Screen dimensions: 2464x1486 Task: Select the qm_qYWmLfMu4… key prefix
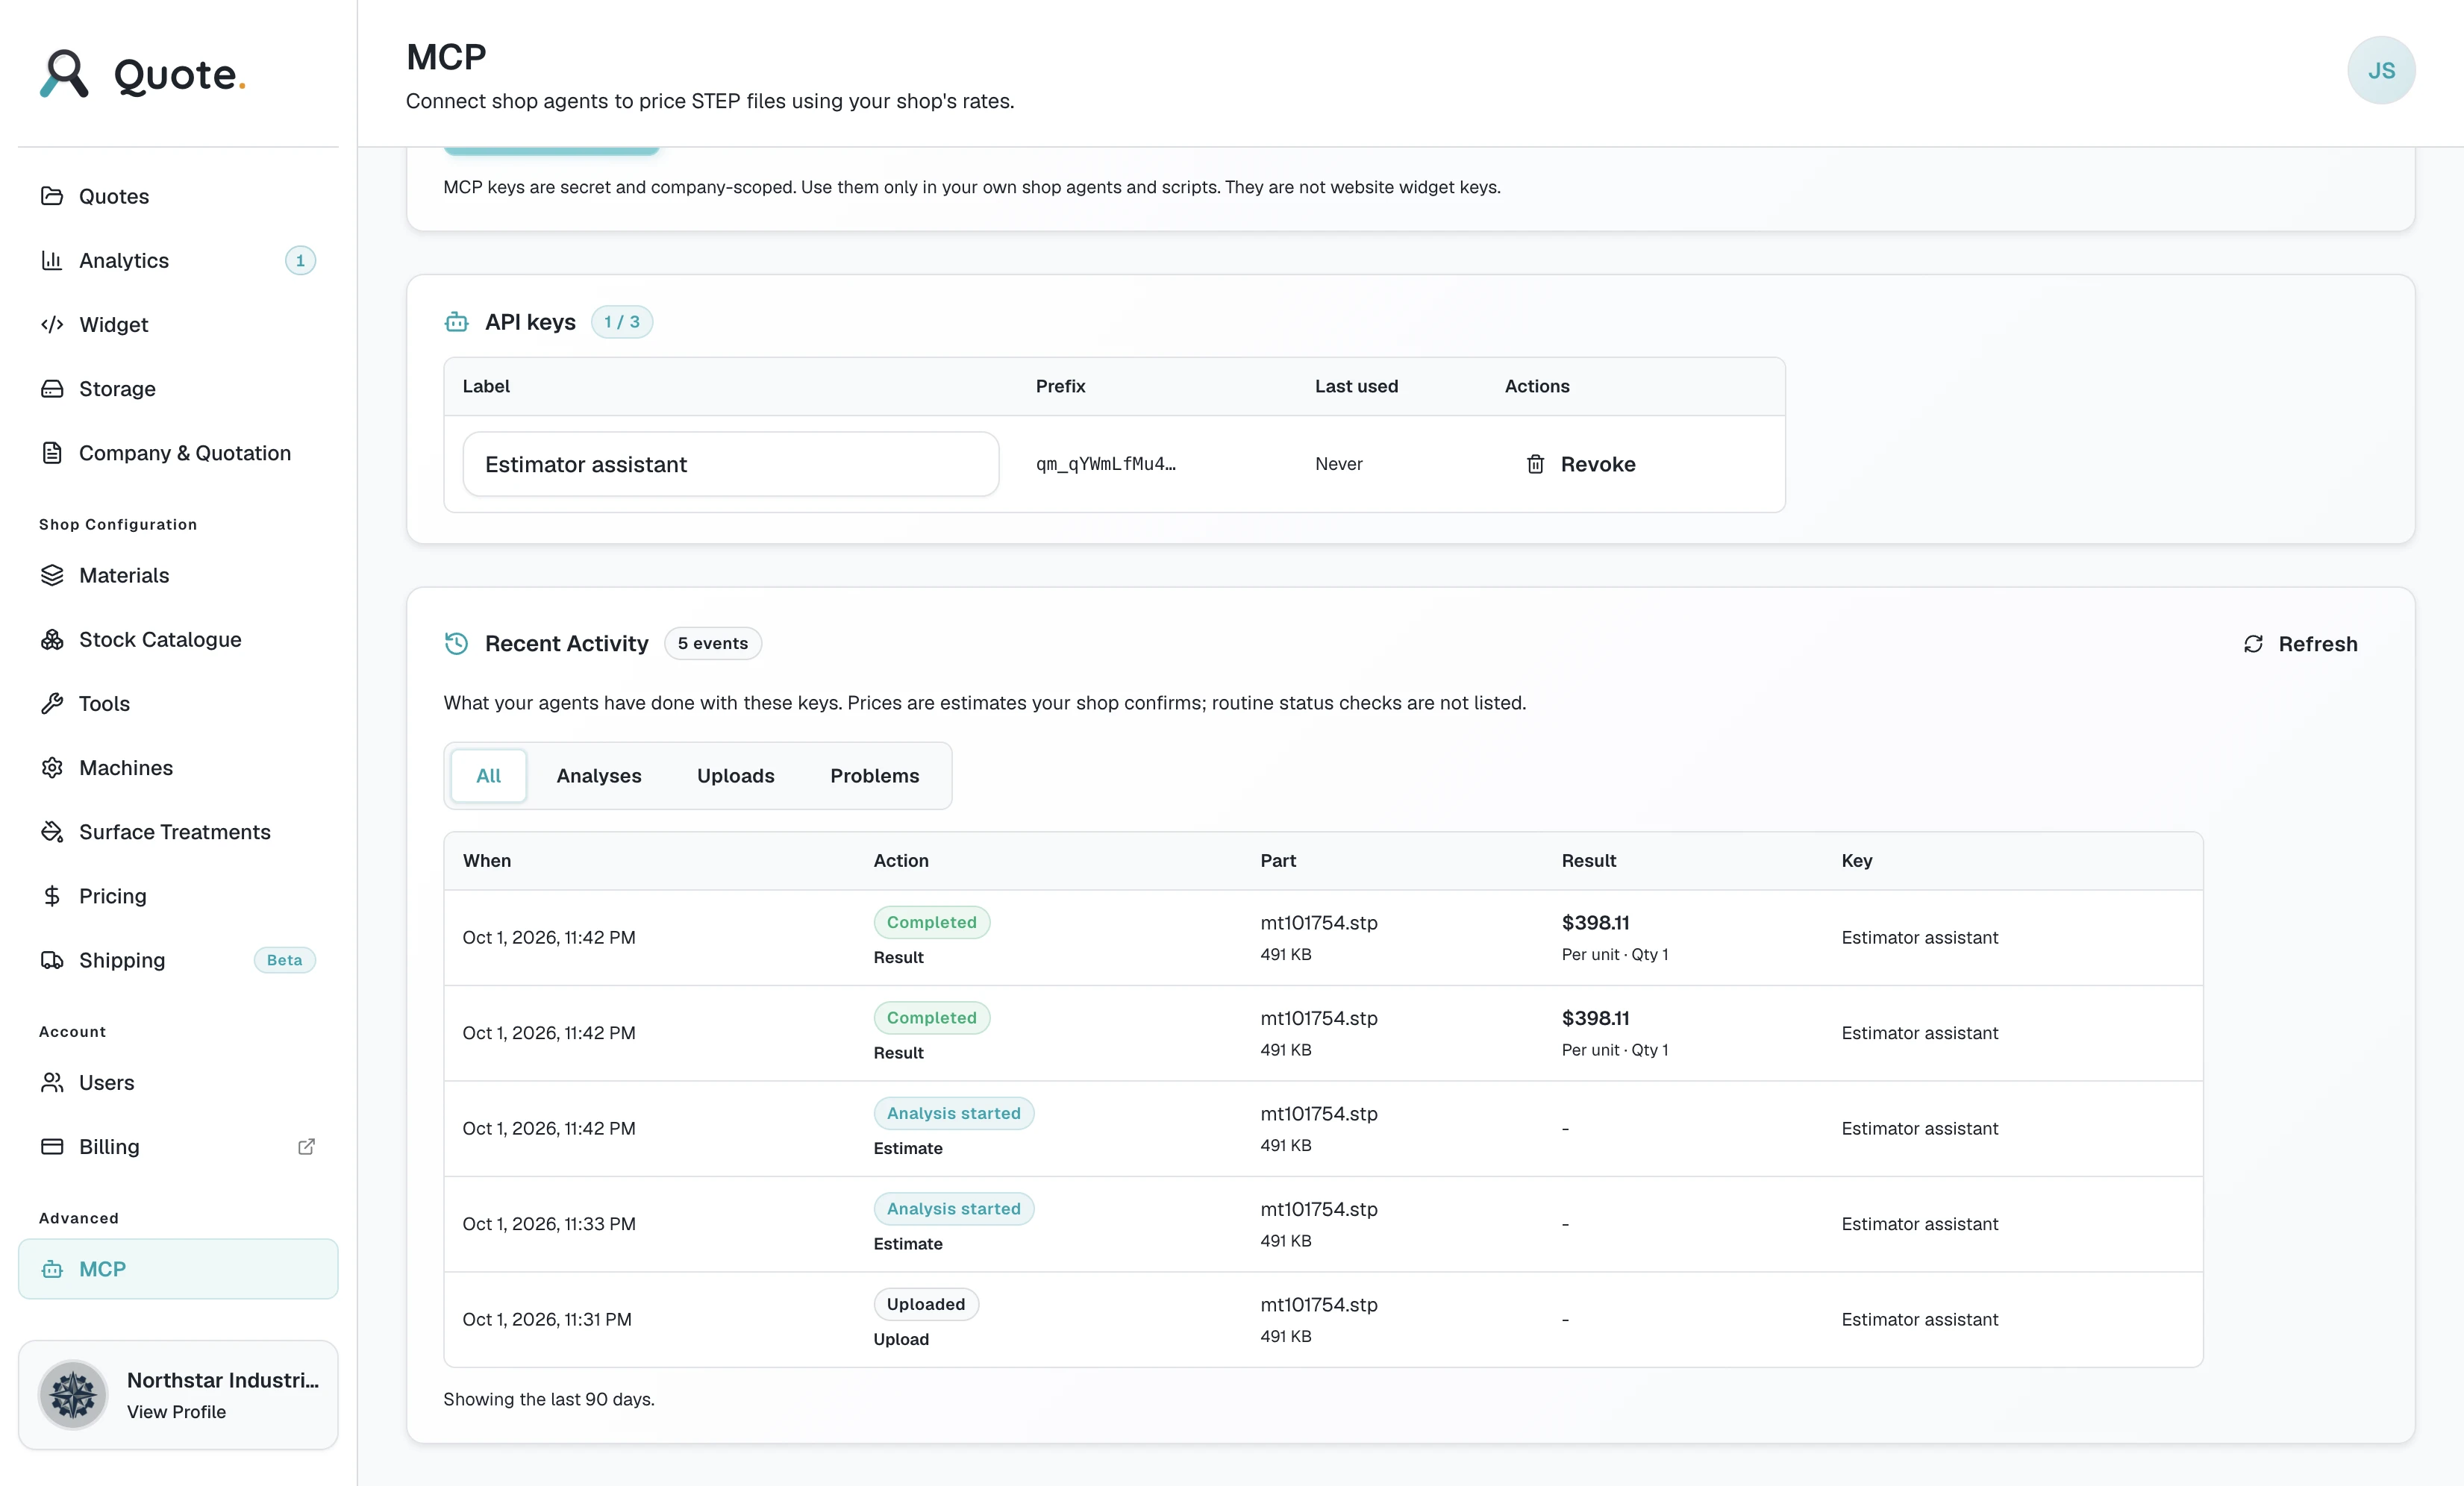[1105, 464]
